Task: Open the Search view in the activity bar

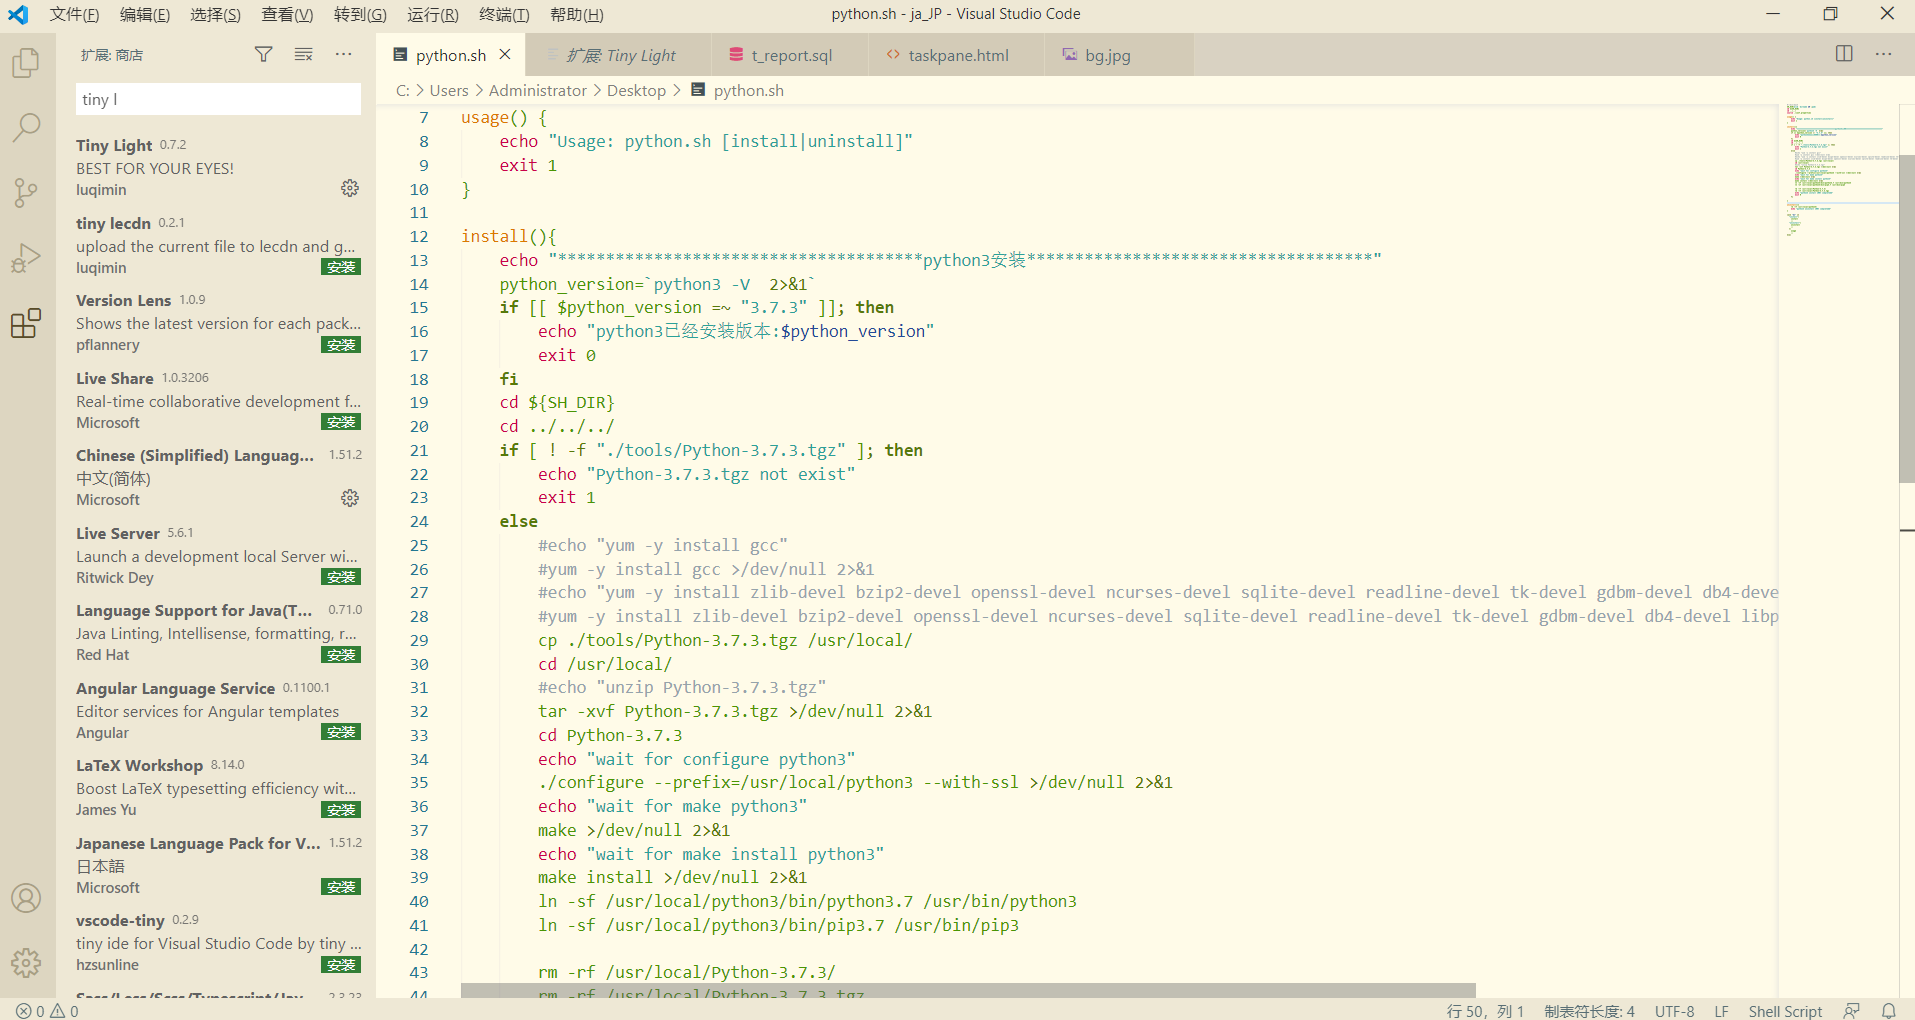Action: 26,127
